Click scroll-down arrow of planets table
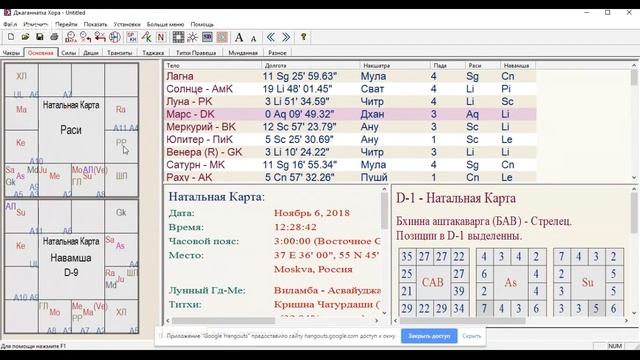The image size is (640, 360). [x=634, y=178]
